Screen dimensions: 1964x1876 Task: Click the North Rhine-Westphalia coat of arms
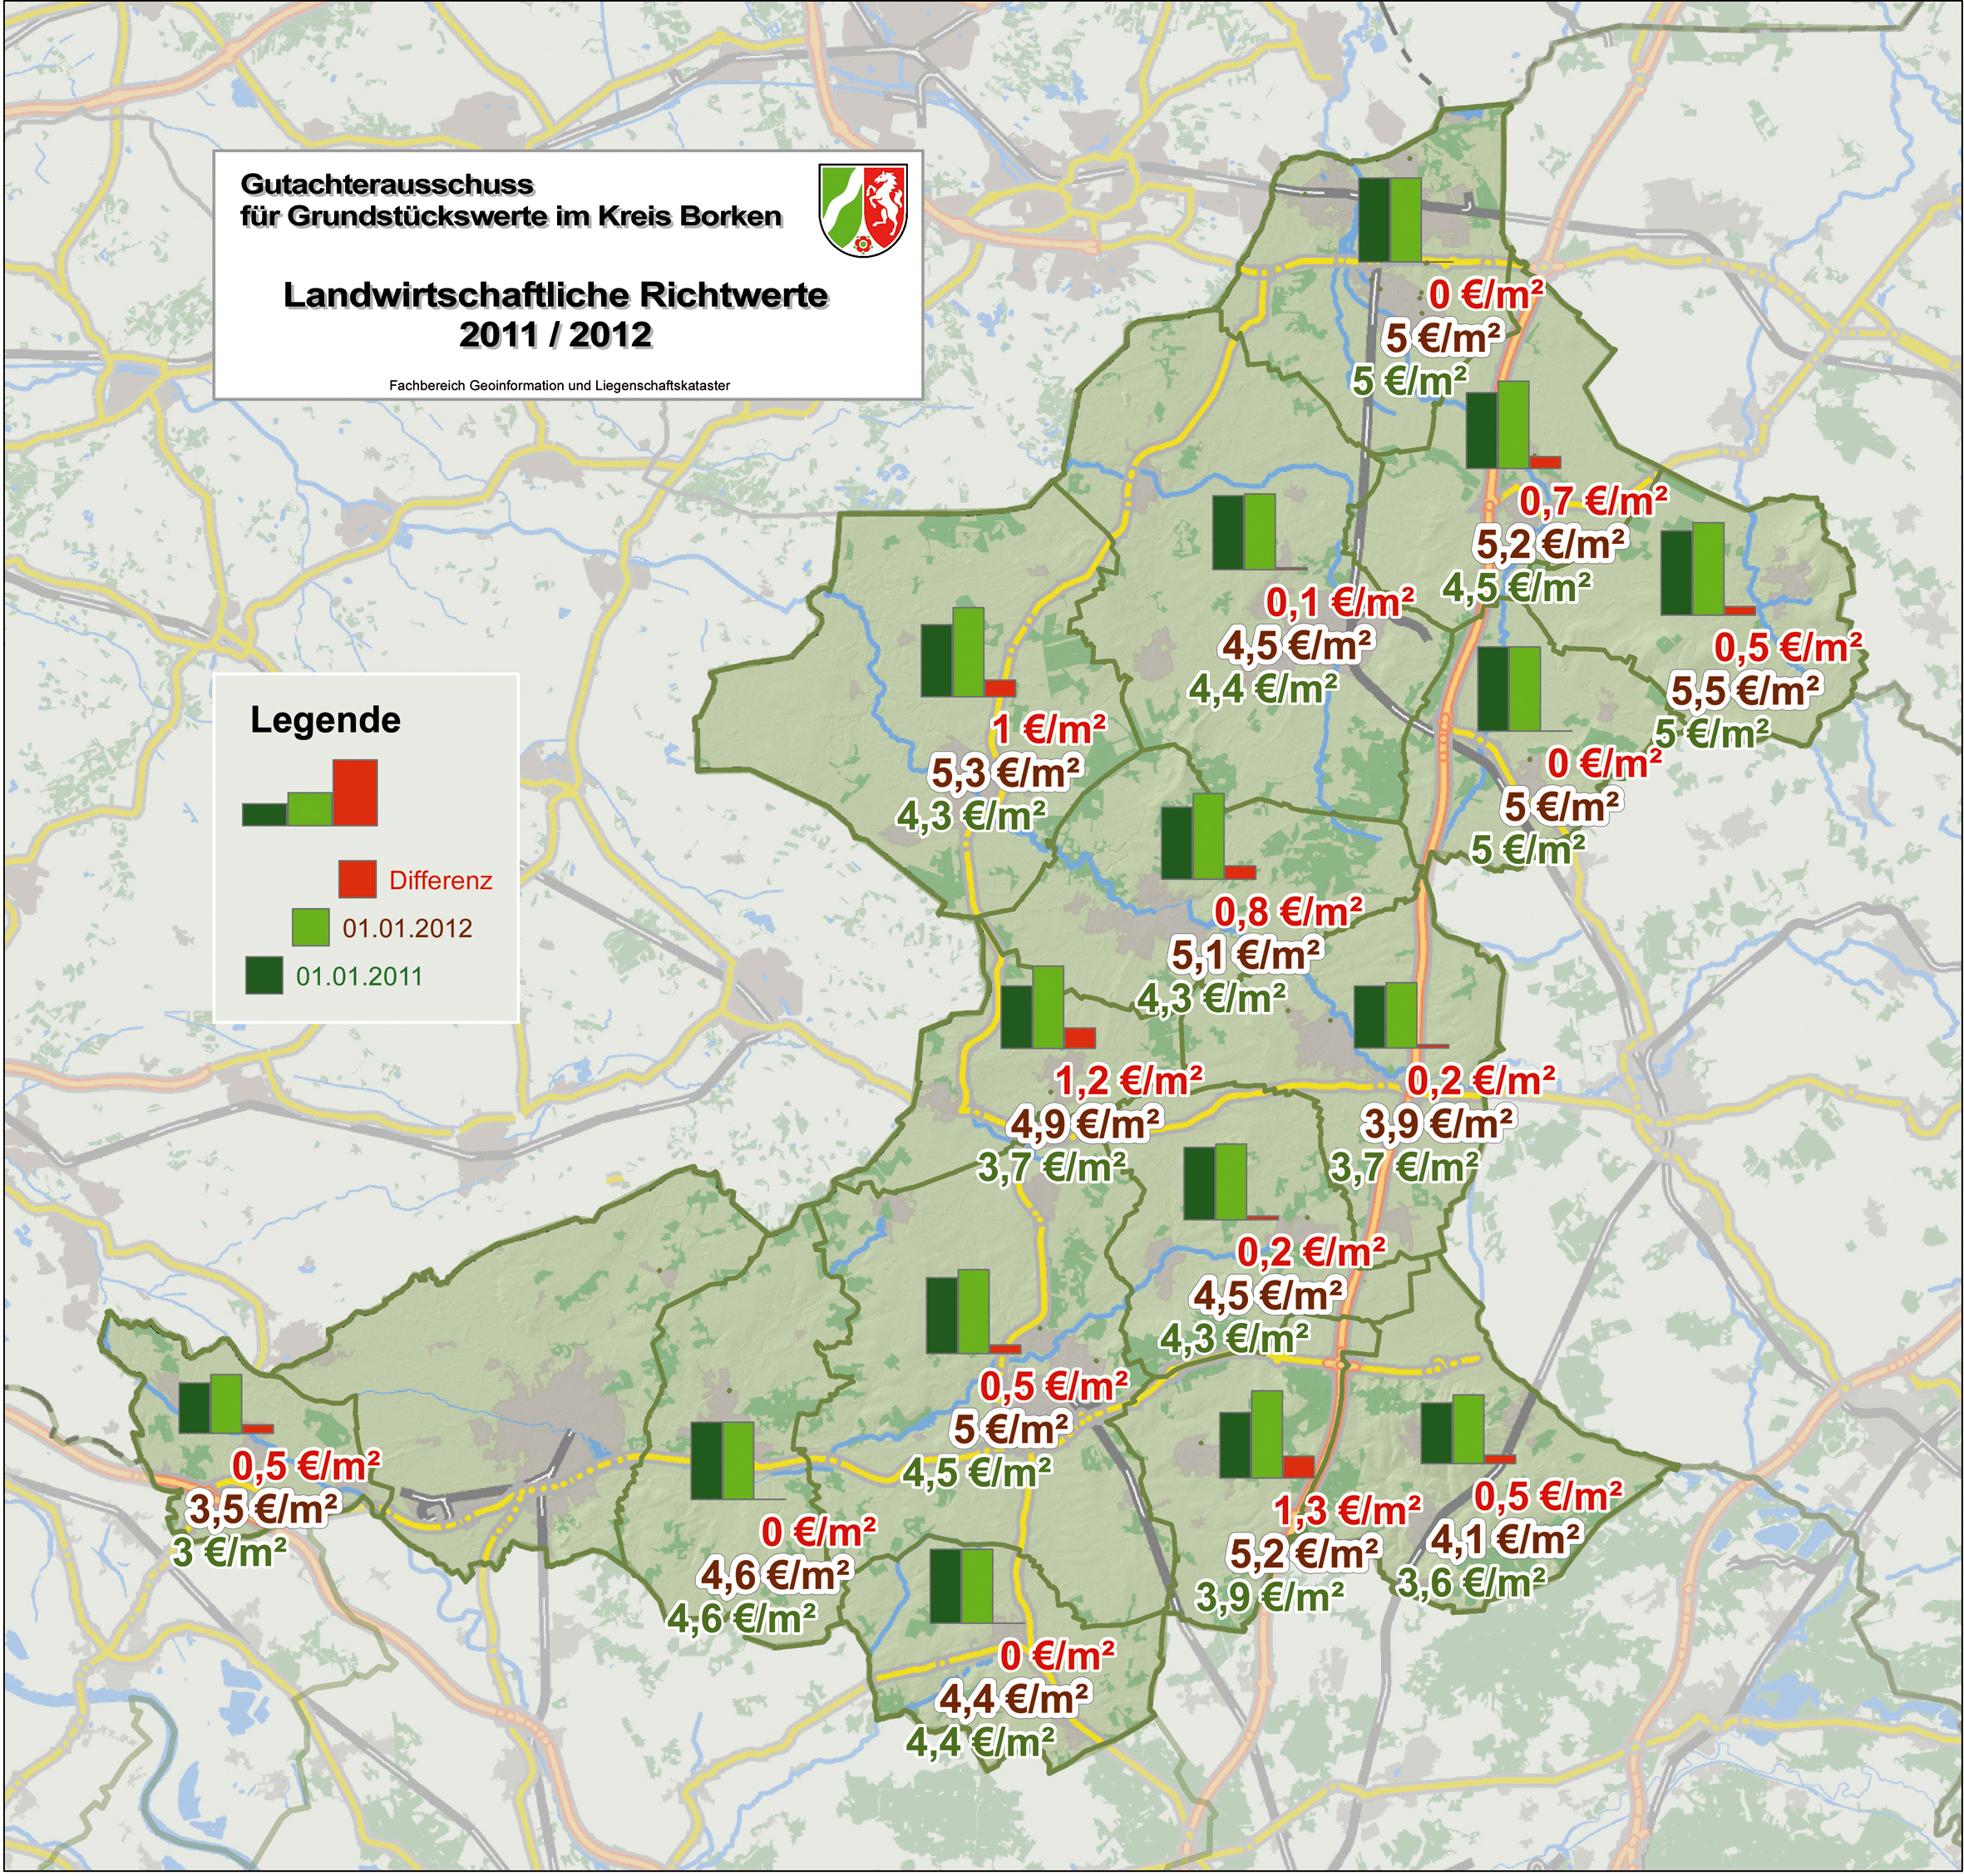[863, 211]
